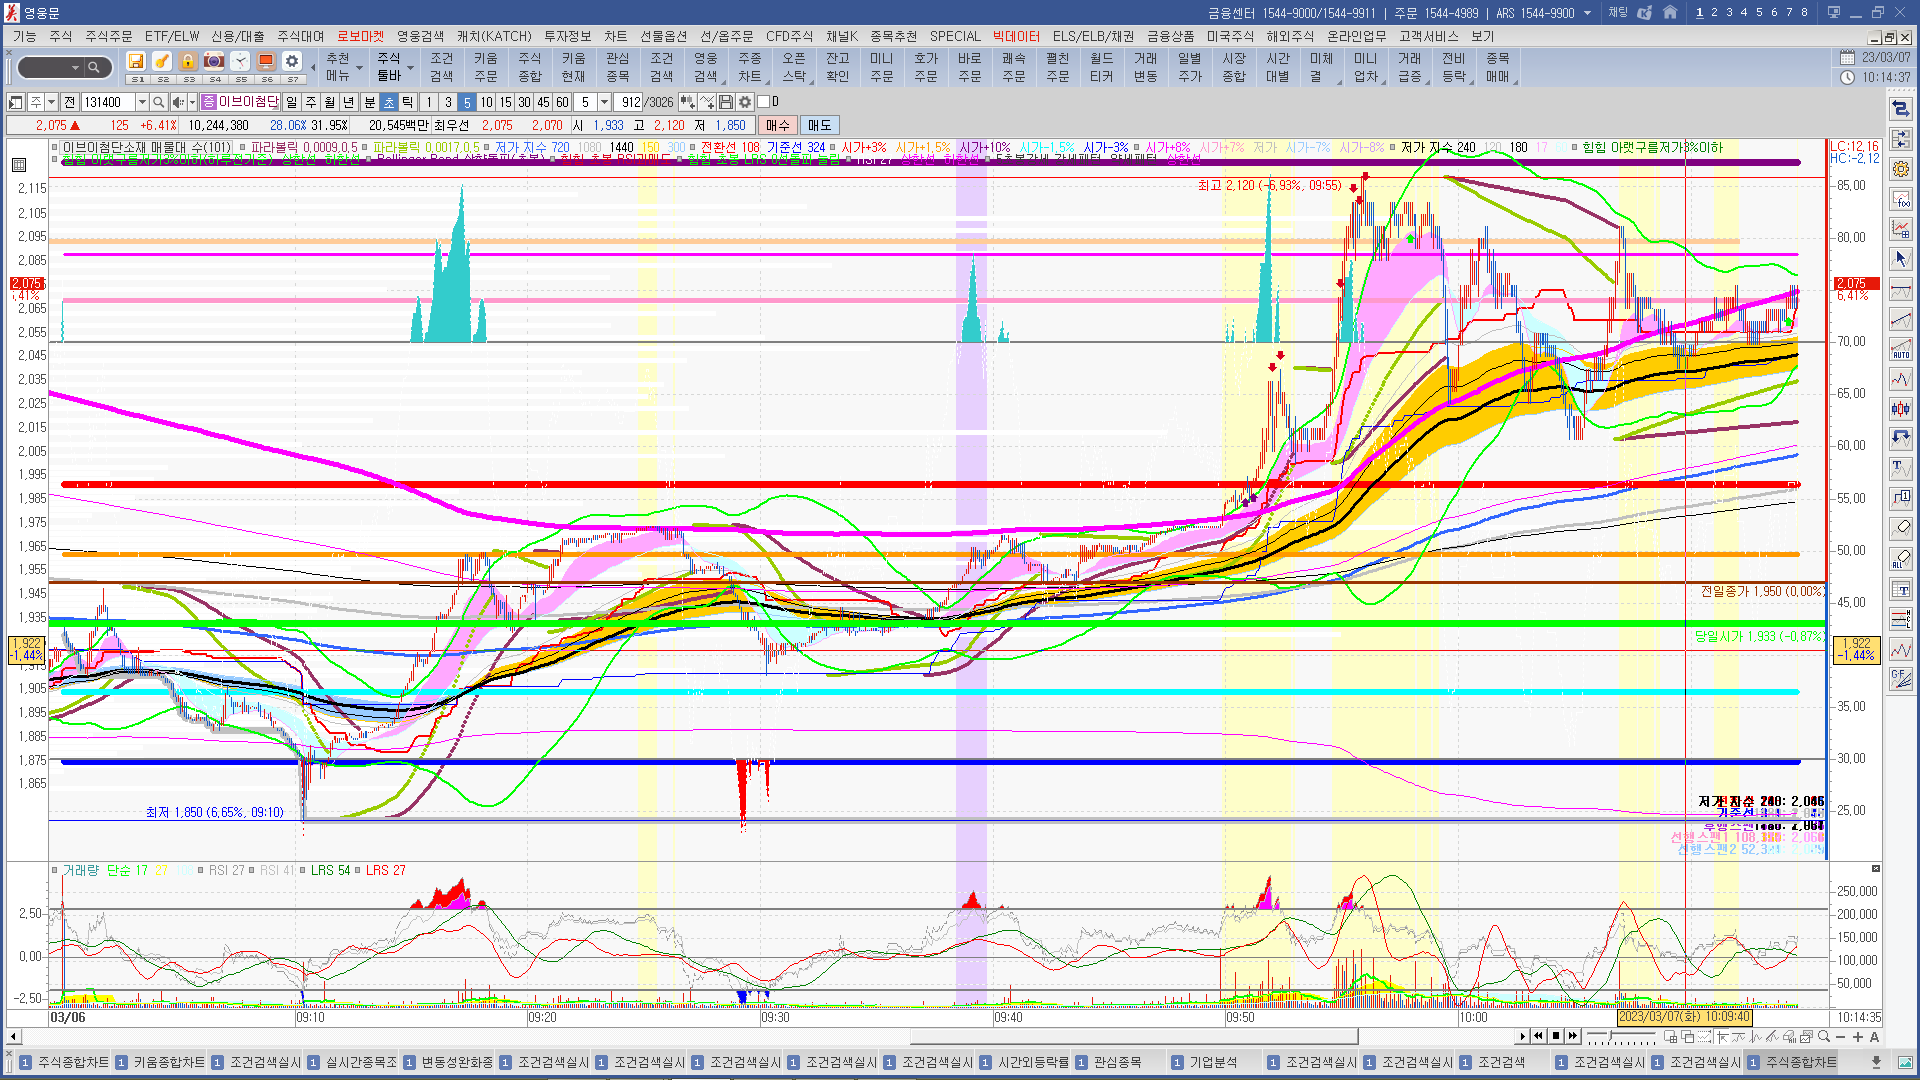The height and width of the screenshot is (1080, 1920).
Task: Open the 추천메뉴 dropdown arrow
Action: click(x=359, y=68)
